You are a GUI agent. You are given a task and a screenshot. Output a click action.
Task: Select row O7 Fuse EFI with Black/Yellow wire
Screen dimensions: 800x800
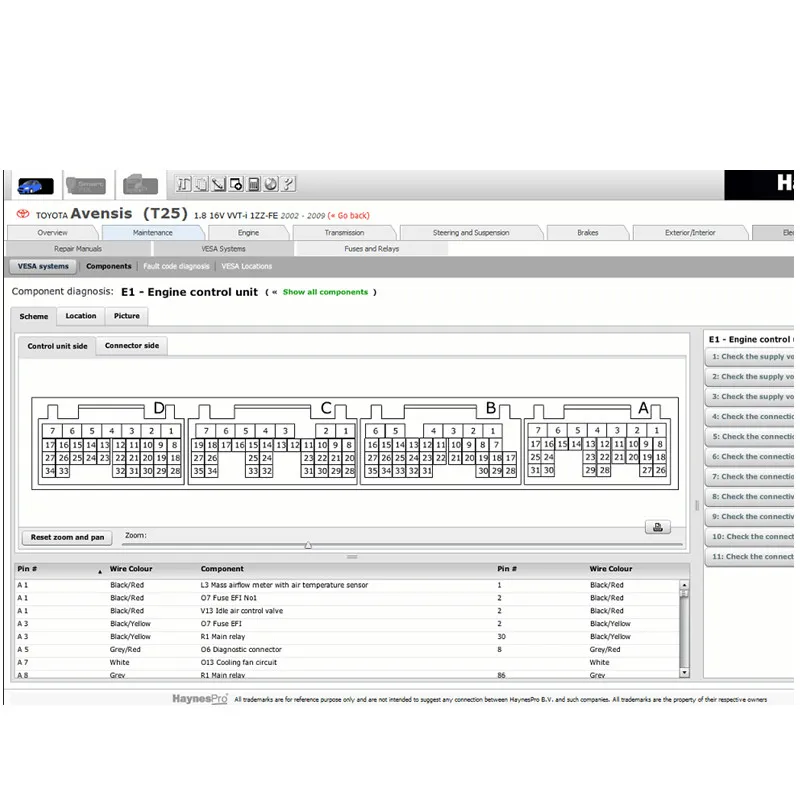(x=348, y=623)
